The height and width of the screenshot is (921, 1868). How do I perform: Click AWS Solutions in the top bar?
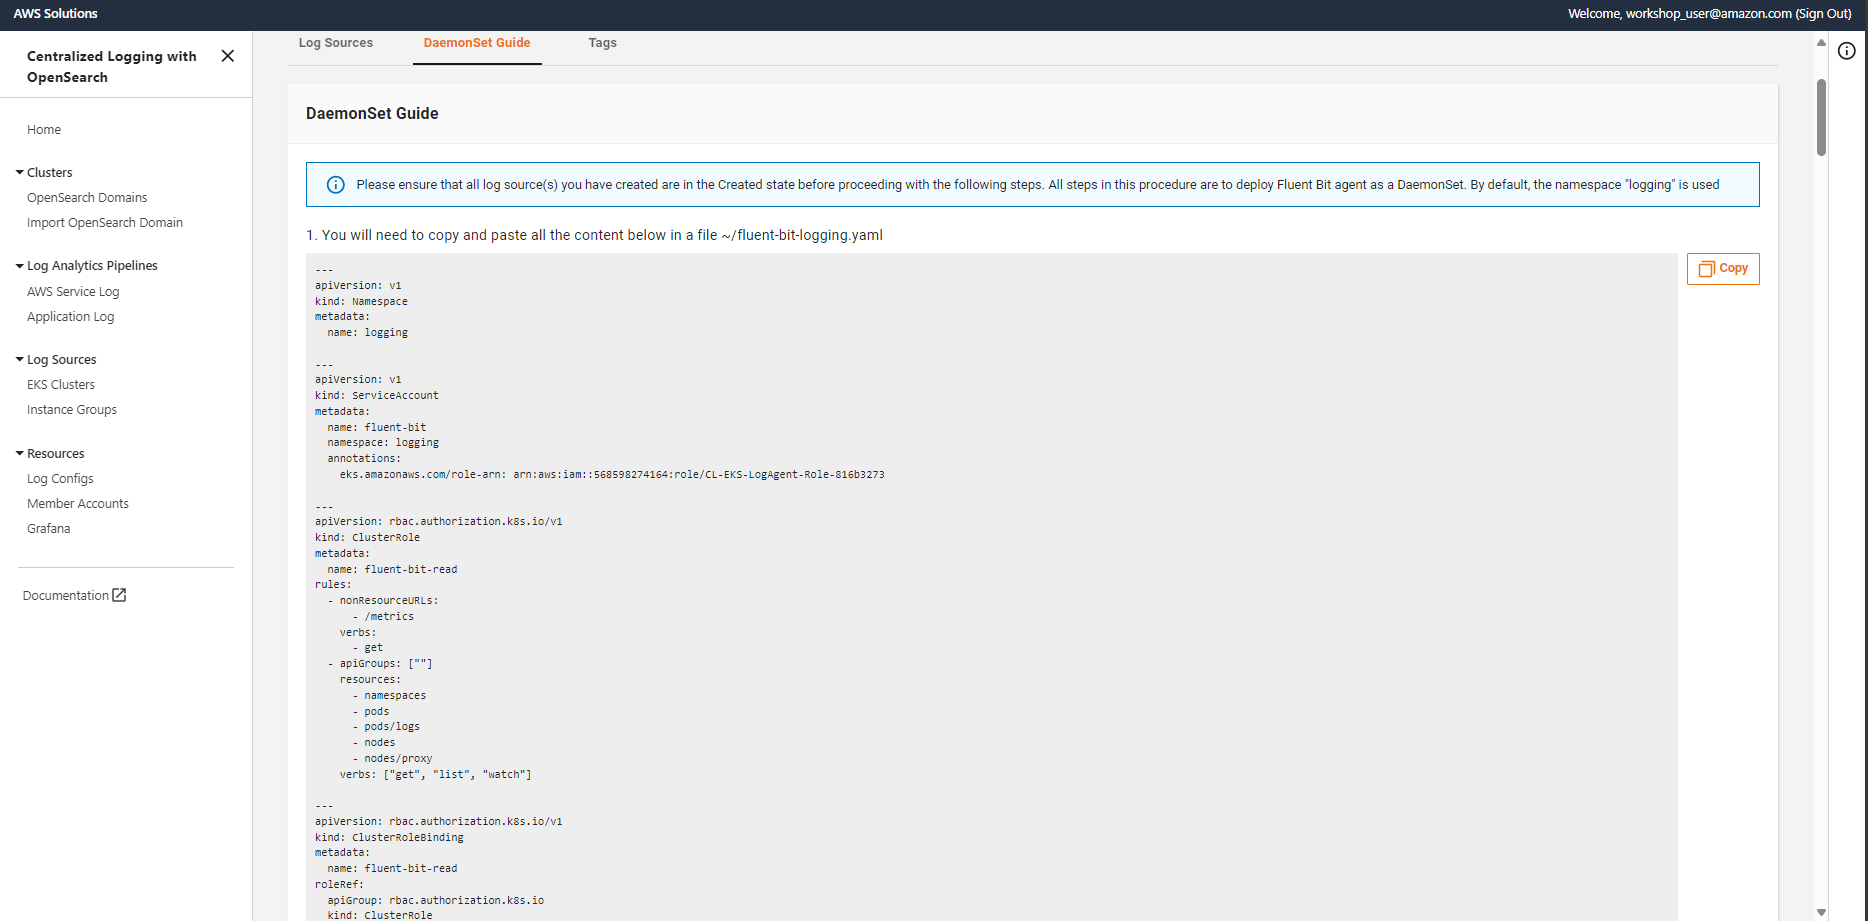(x=55, y=14)
